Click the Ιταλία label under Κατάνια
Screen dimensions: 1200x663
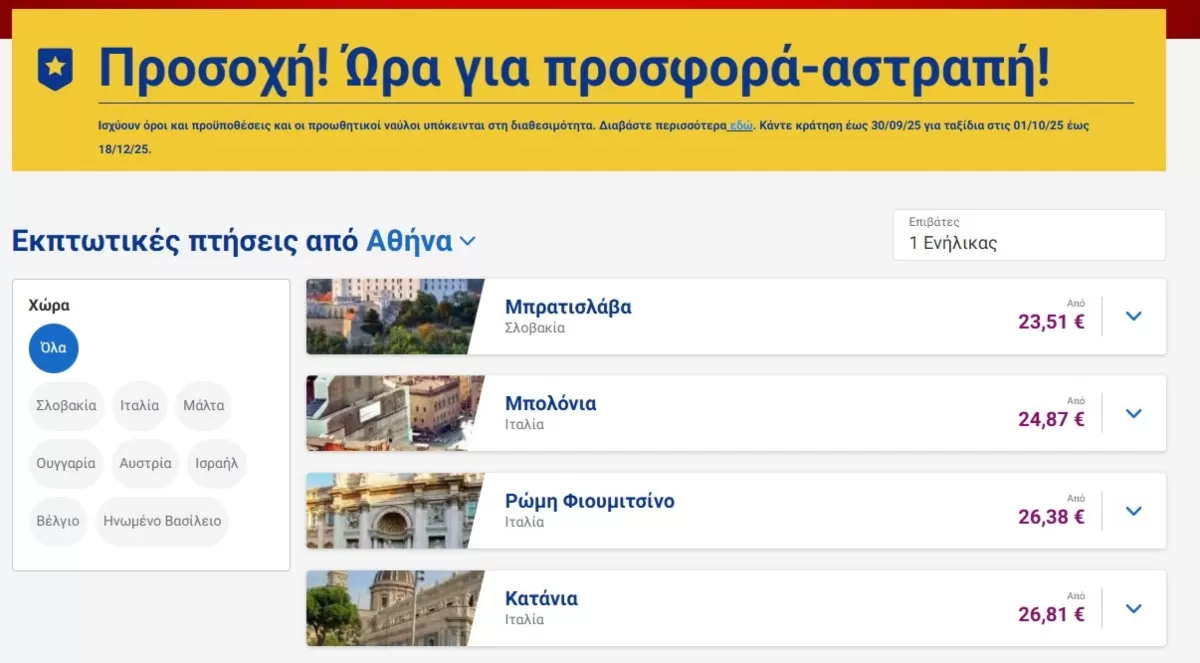(x=525, y=620)
